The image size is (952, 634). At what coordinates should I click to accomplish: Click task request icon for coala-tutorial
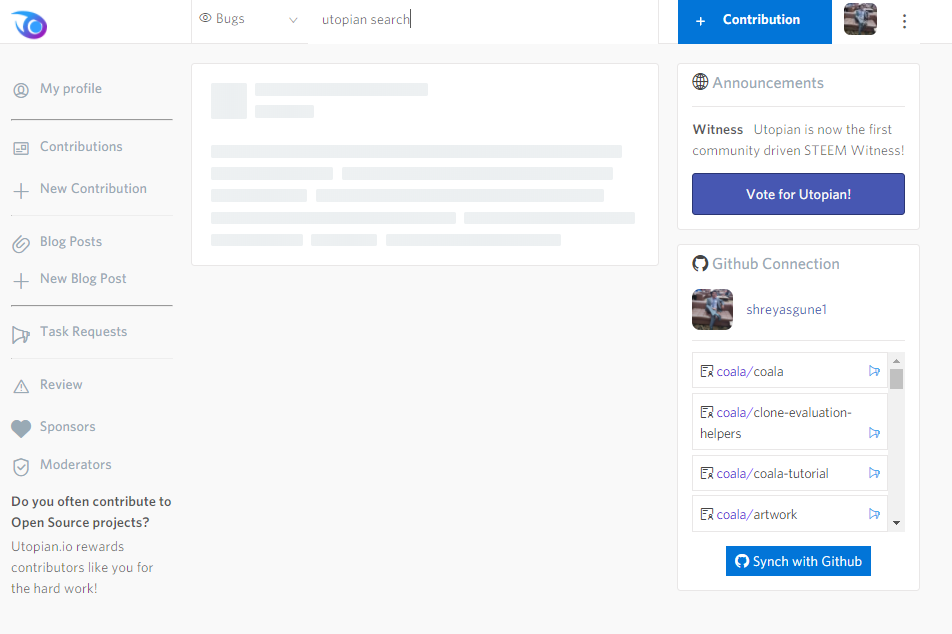click(x=874, y=473)
